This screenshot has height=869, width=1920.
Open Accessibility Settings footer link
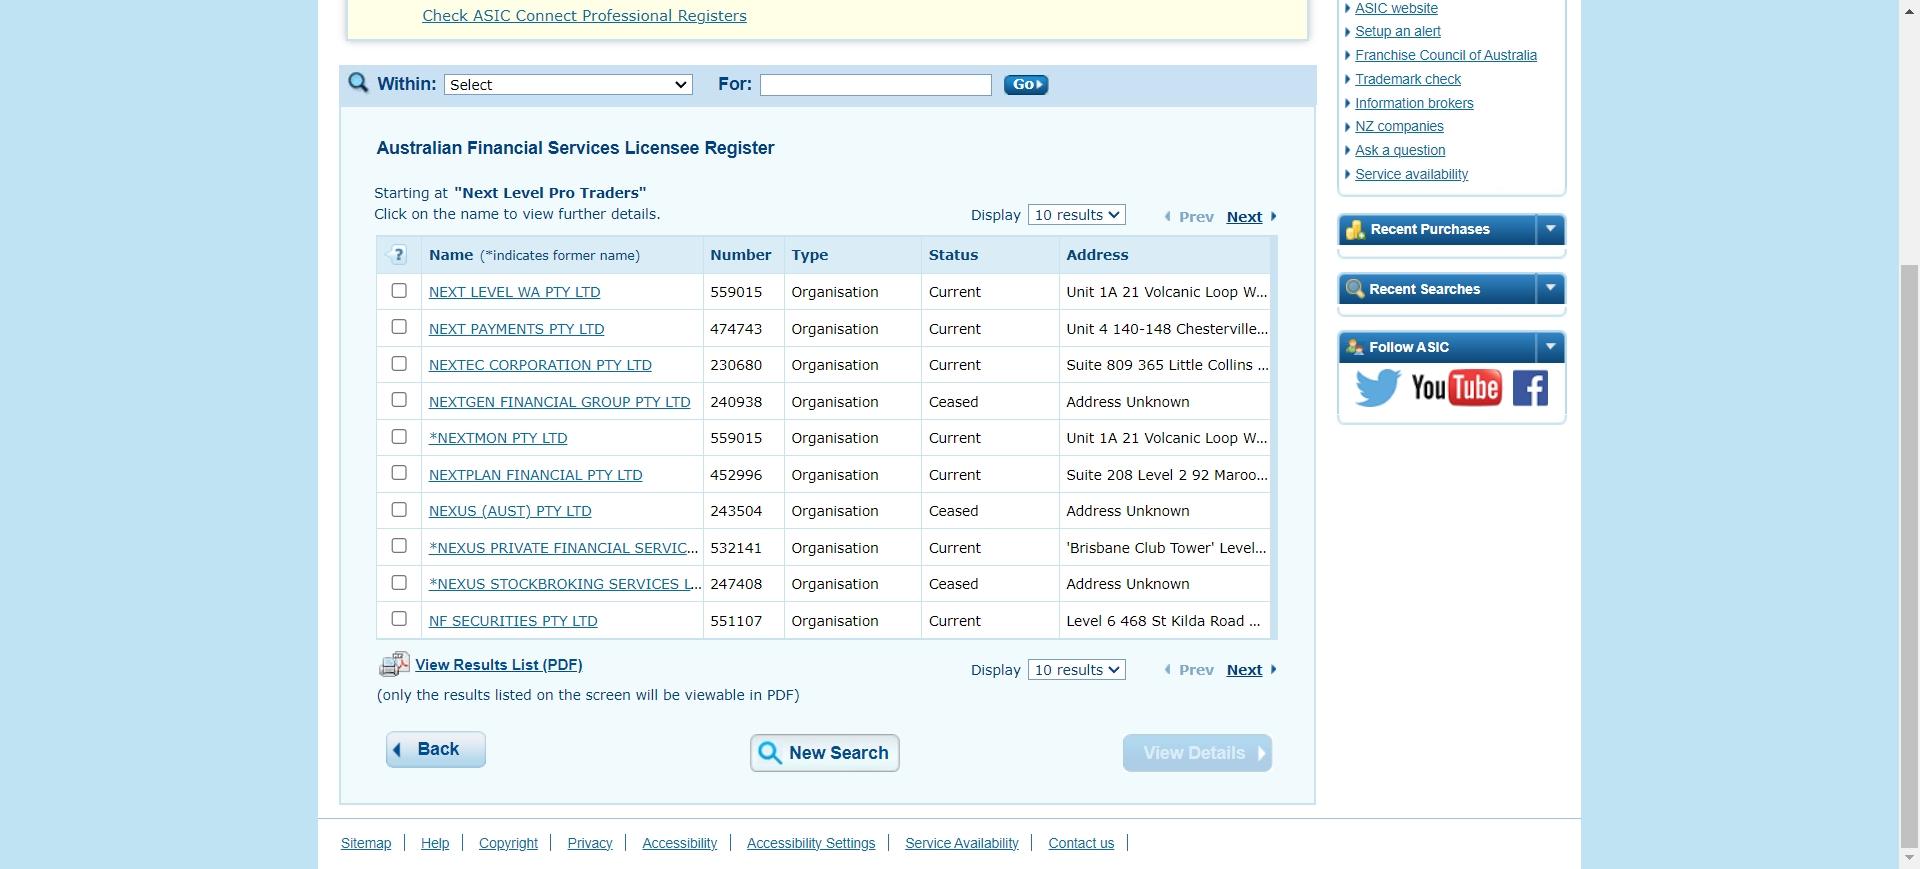tap(811, 843)
